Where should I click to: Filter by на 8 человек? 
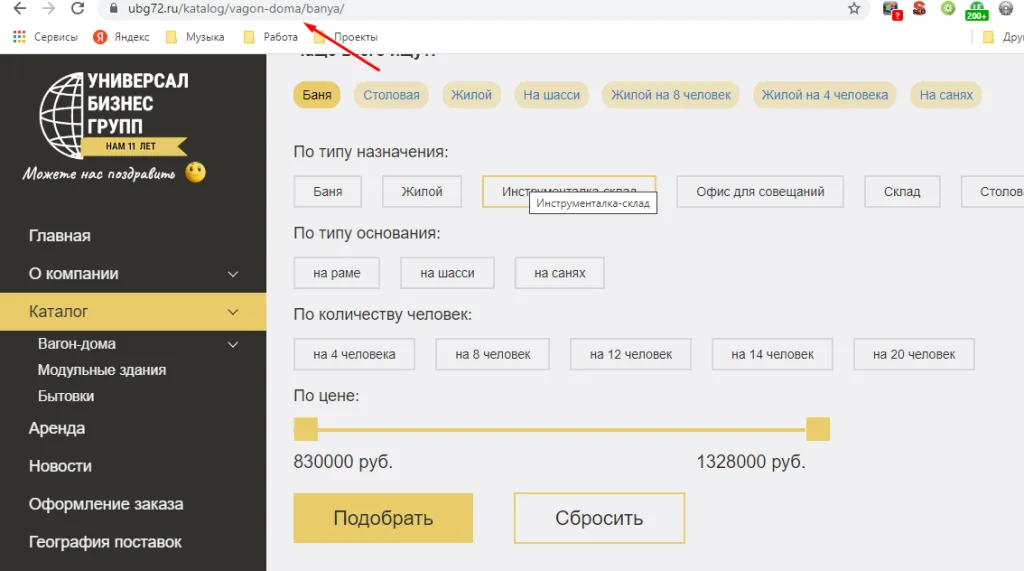tap(492, 354)
